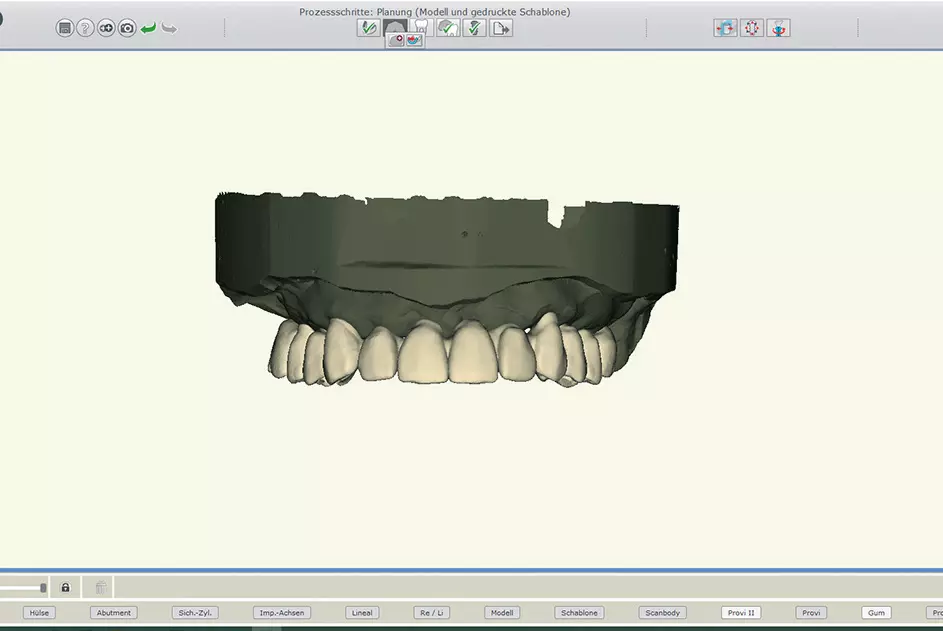Undo with the green arrow
This screenshot has height=631, width=943.
pos(148,28)
